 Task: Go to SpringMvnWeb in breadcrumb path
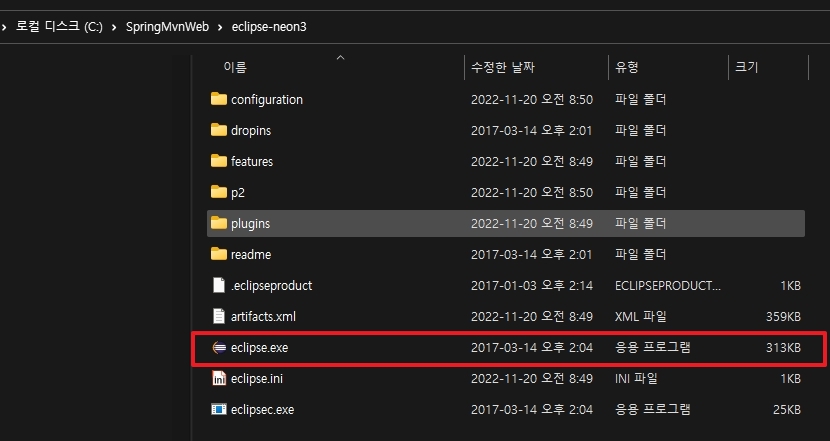(x=167, y=26)
